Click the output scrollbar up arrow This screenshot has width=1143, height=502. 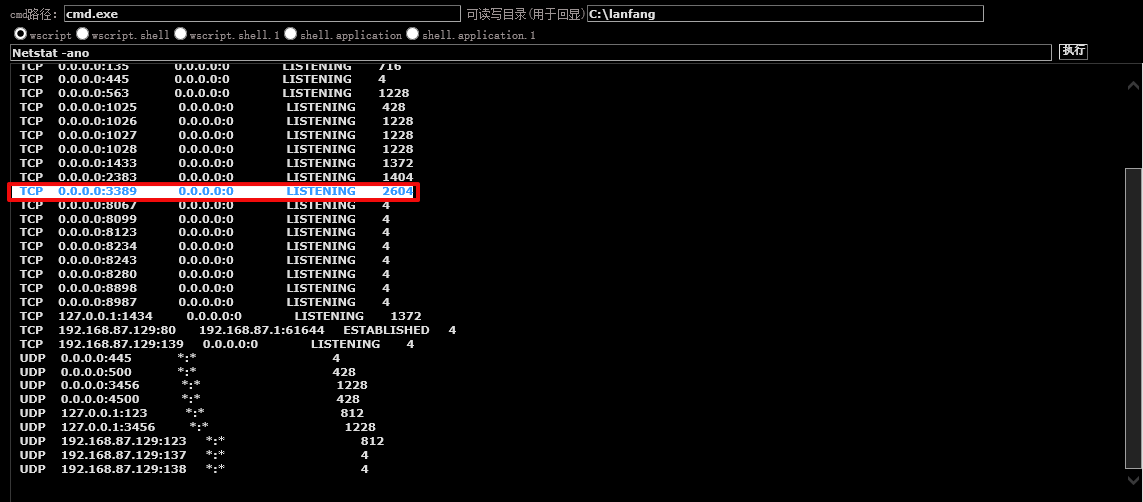[x=1134, y=85]
